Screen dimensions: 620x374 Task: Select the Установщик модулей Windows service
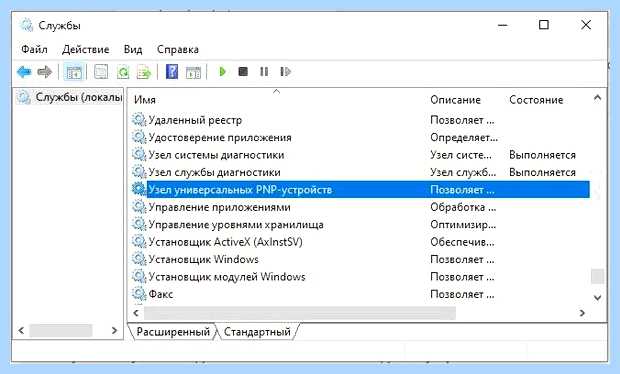point(227,276)
